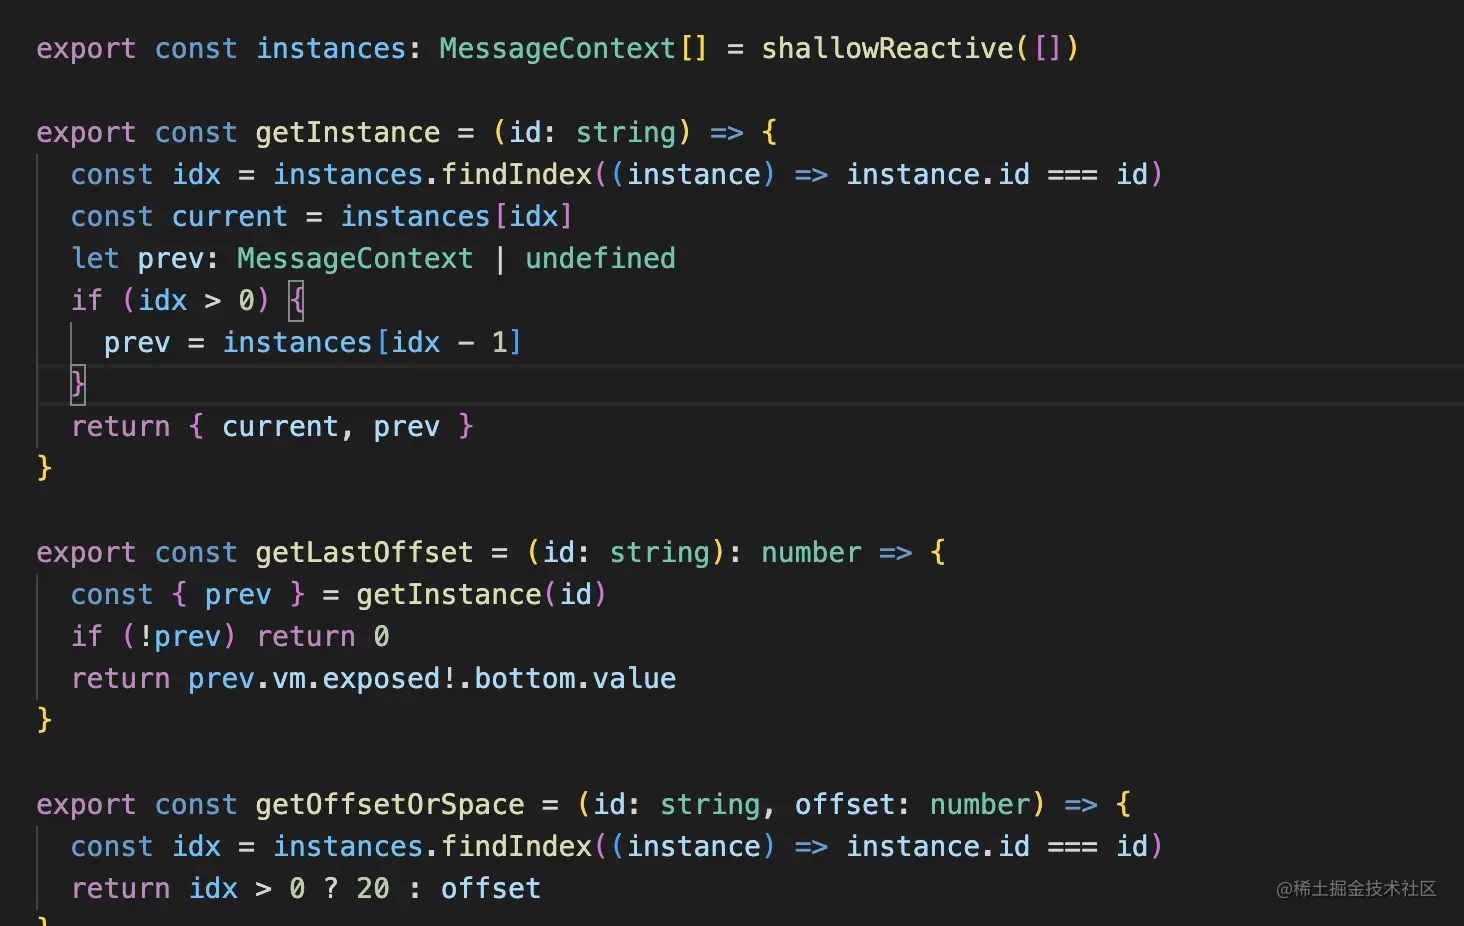Click 'return { current, prev }' return keyword
The image size is (1464, 926).
[121, 426]
